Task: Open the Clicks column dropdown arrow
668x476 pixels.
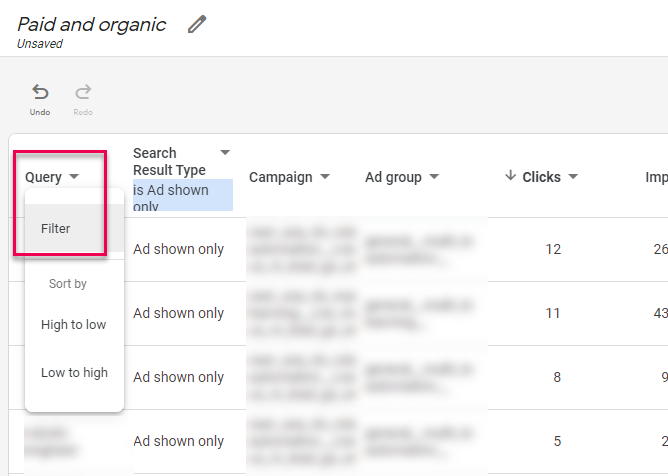Action: tap(573, 178)
